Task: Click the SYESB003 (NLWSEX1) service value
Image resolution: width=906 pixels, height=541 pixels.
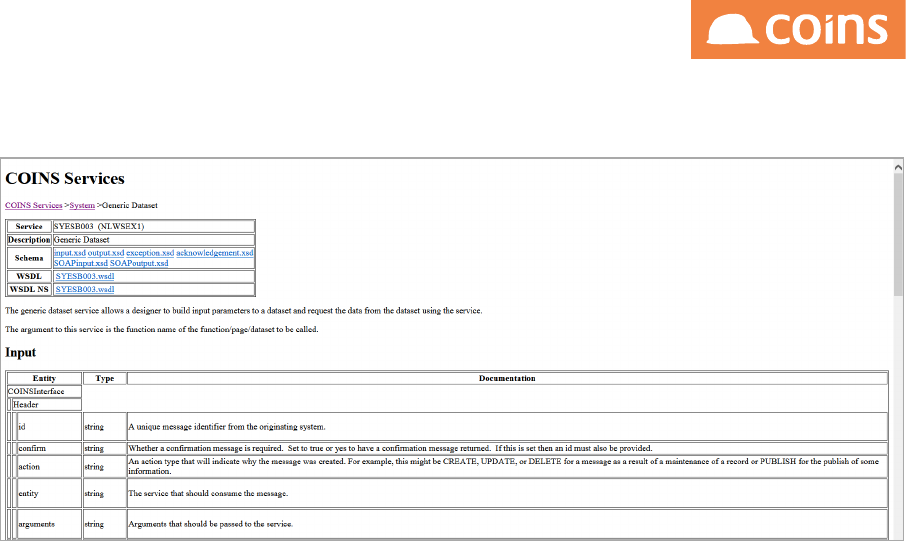Action: [154, 226]
